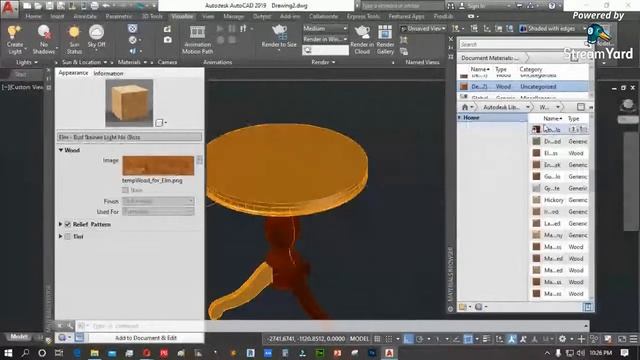Expand the Render panel flyout
Viewport: 640px width, 360px height.
323,62
